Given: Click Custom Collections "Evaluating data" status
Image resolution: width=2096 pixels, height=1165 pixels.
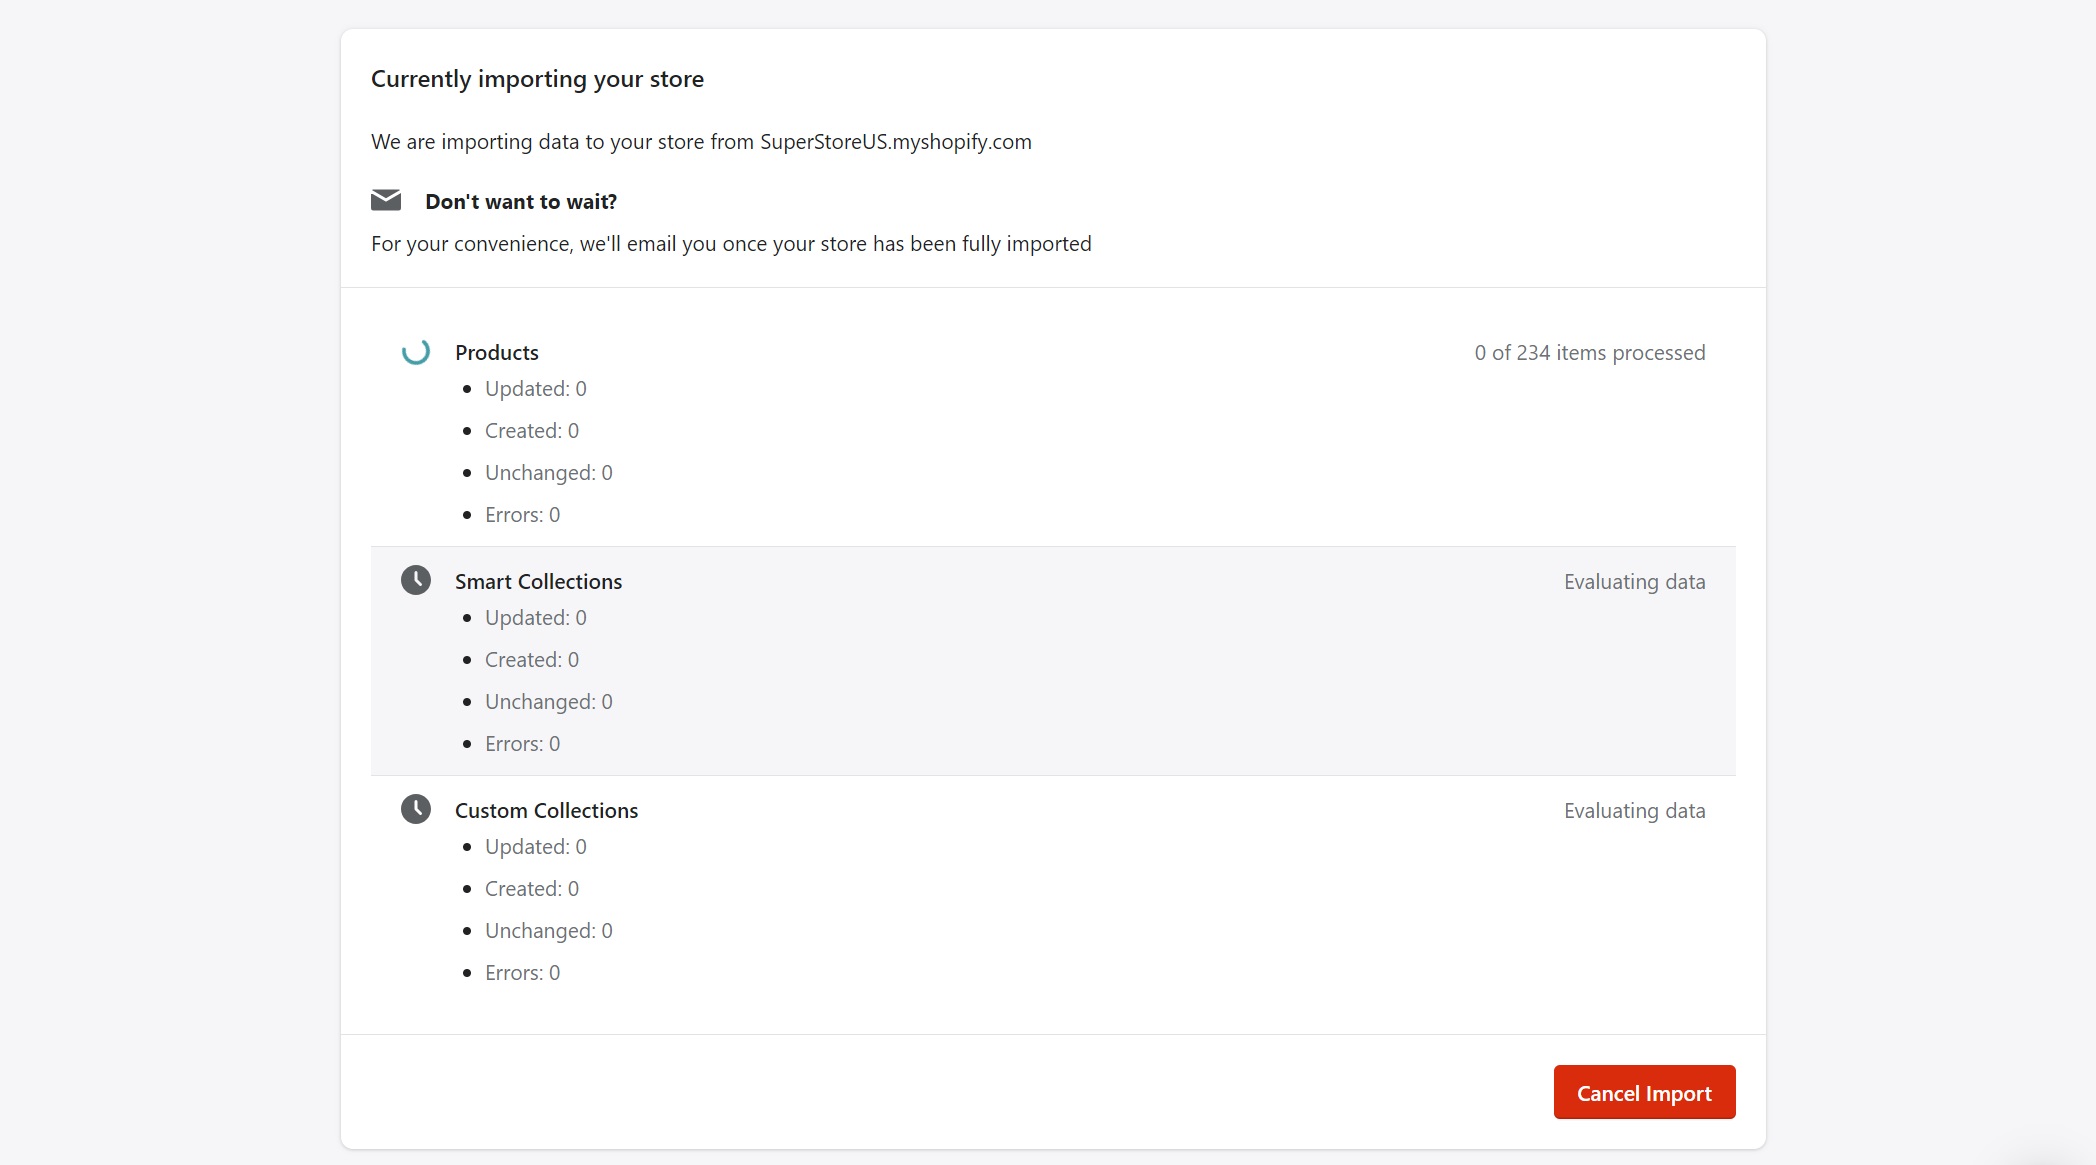Looking at the screenshot, I should (x=1635, y=811).
